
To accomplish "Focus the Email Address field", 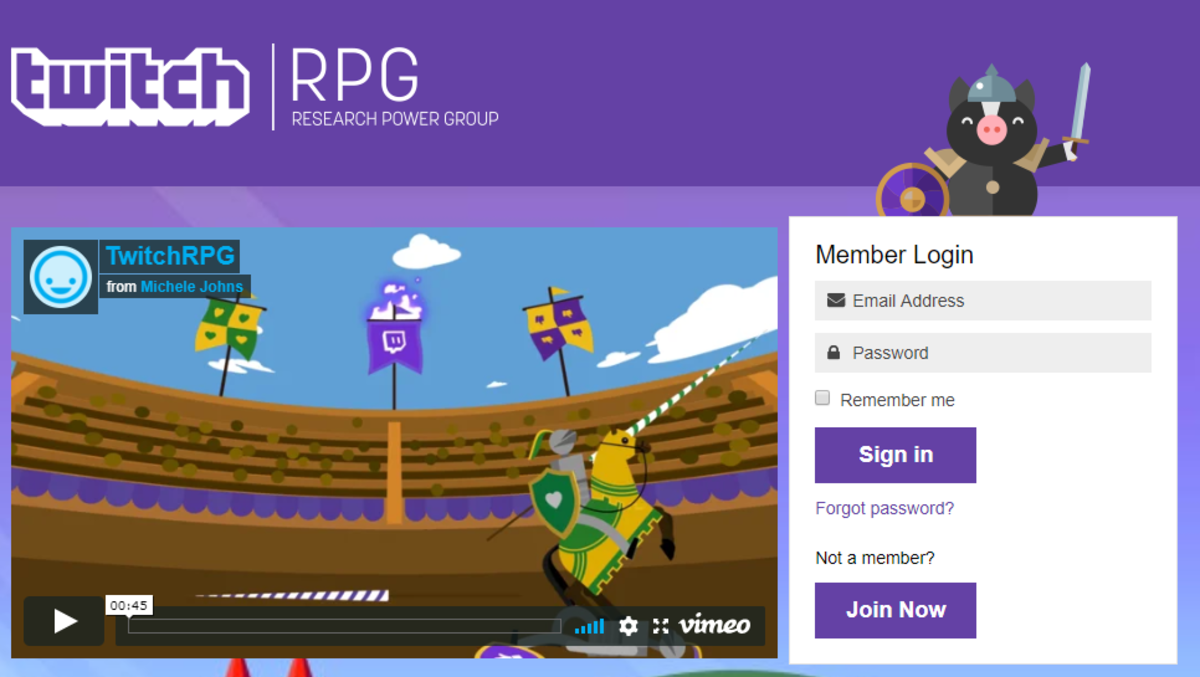I will (983, 300).
